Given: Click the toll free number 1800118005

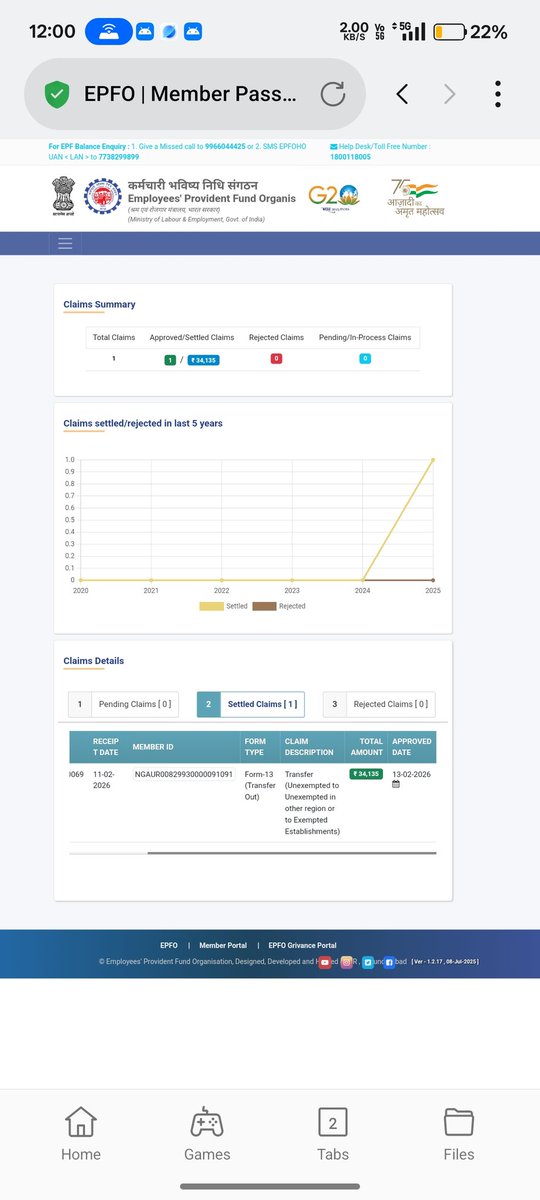Looking at the screenshot, I should pyautogui.click(x=350, y=157).
